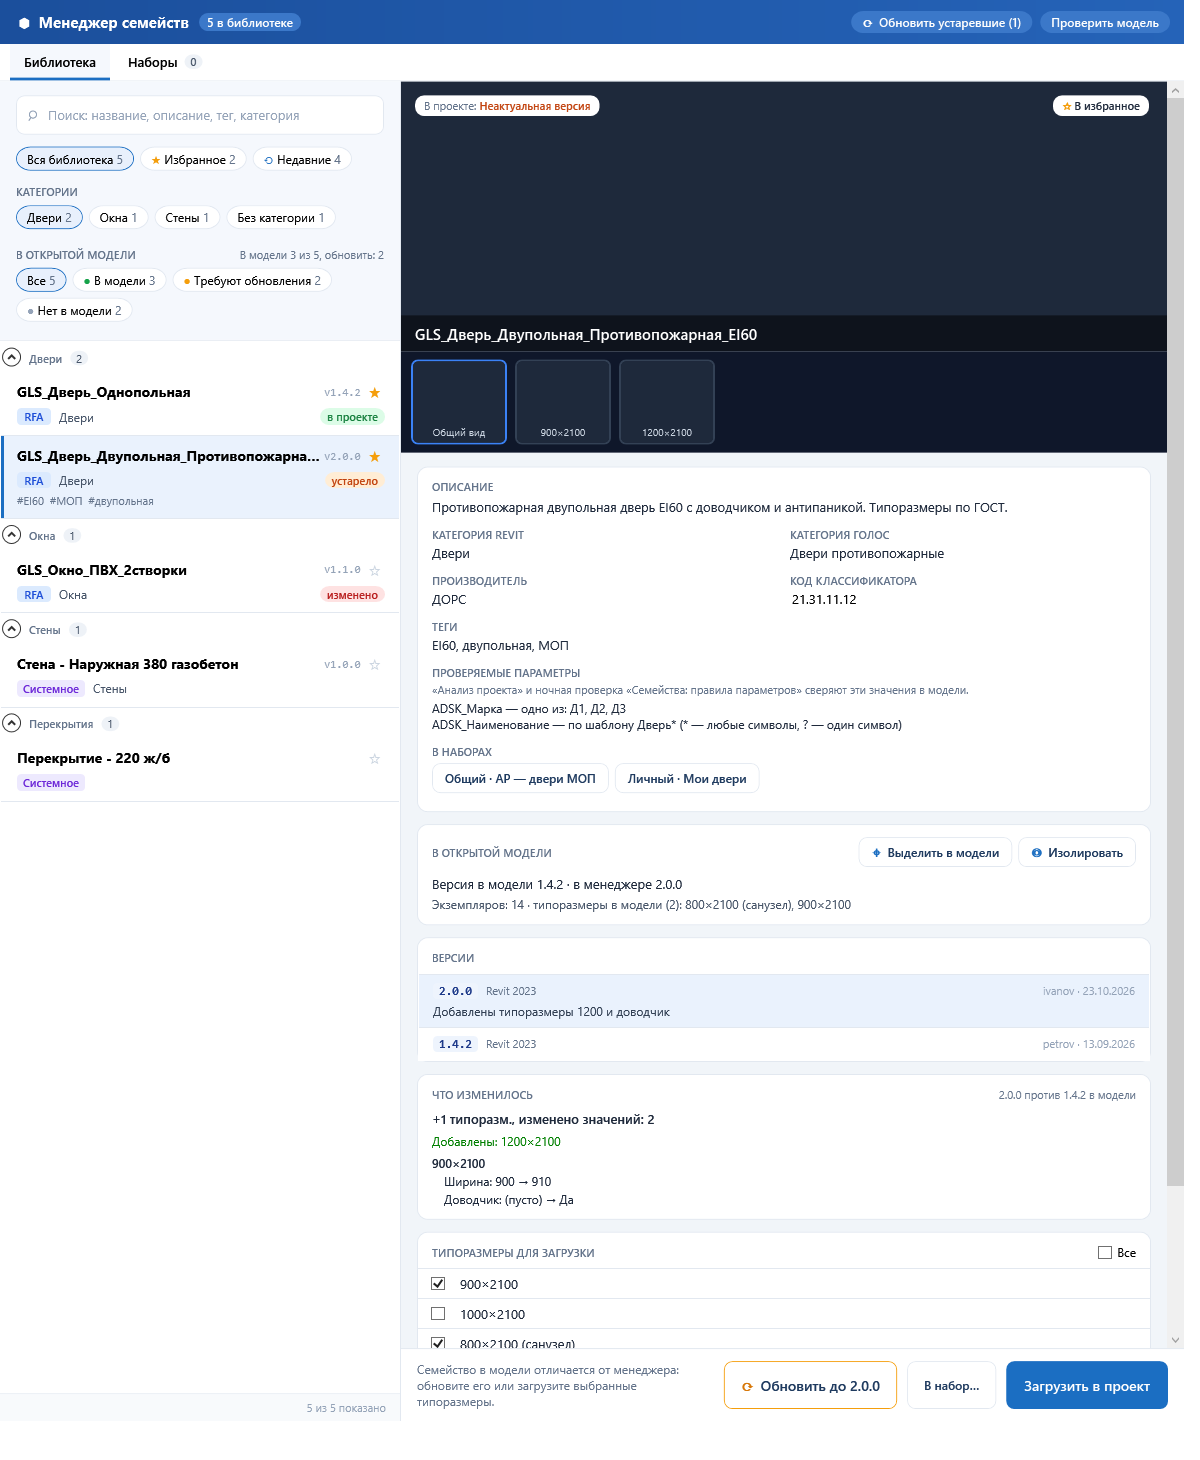Image resolution: width=1200 pixels, height=1460 pixels.
Task: Collapse the Перекрытия group
Action: tap(12, 722)
